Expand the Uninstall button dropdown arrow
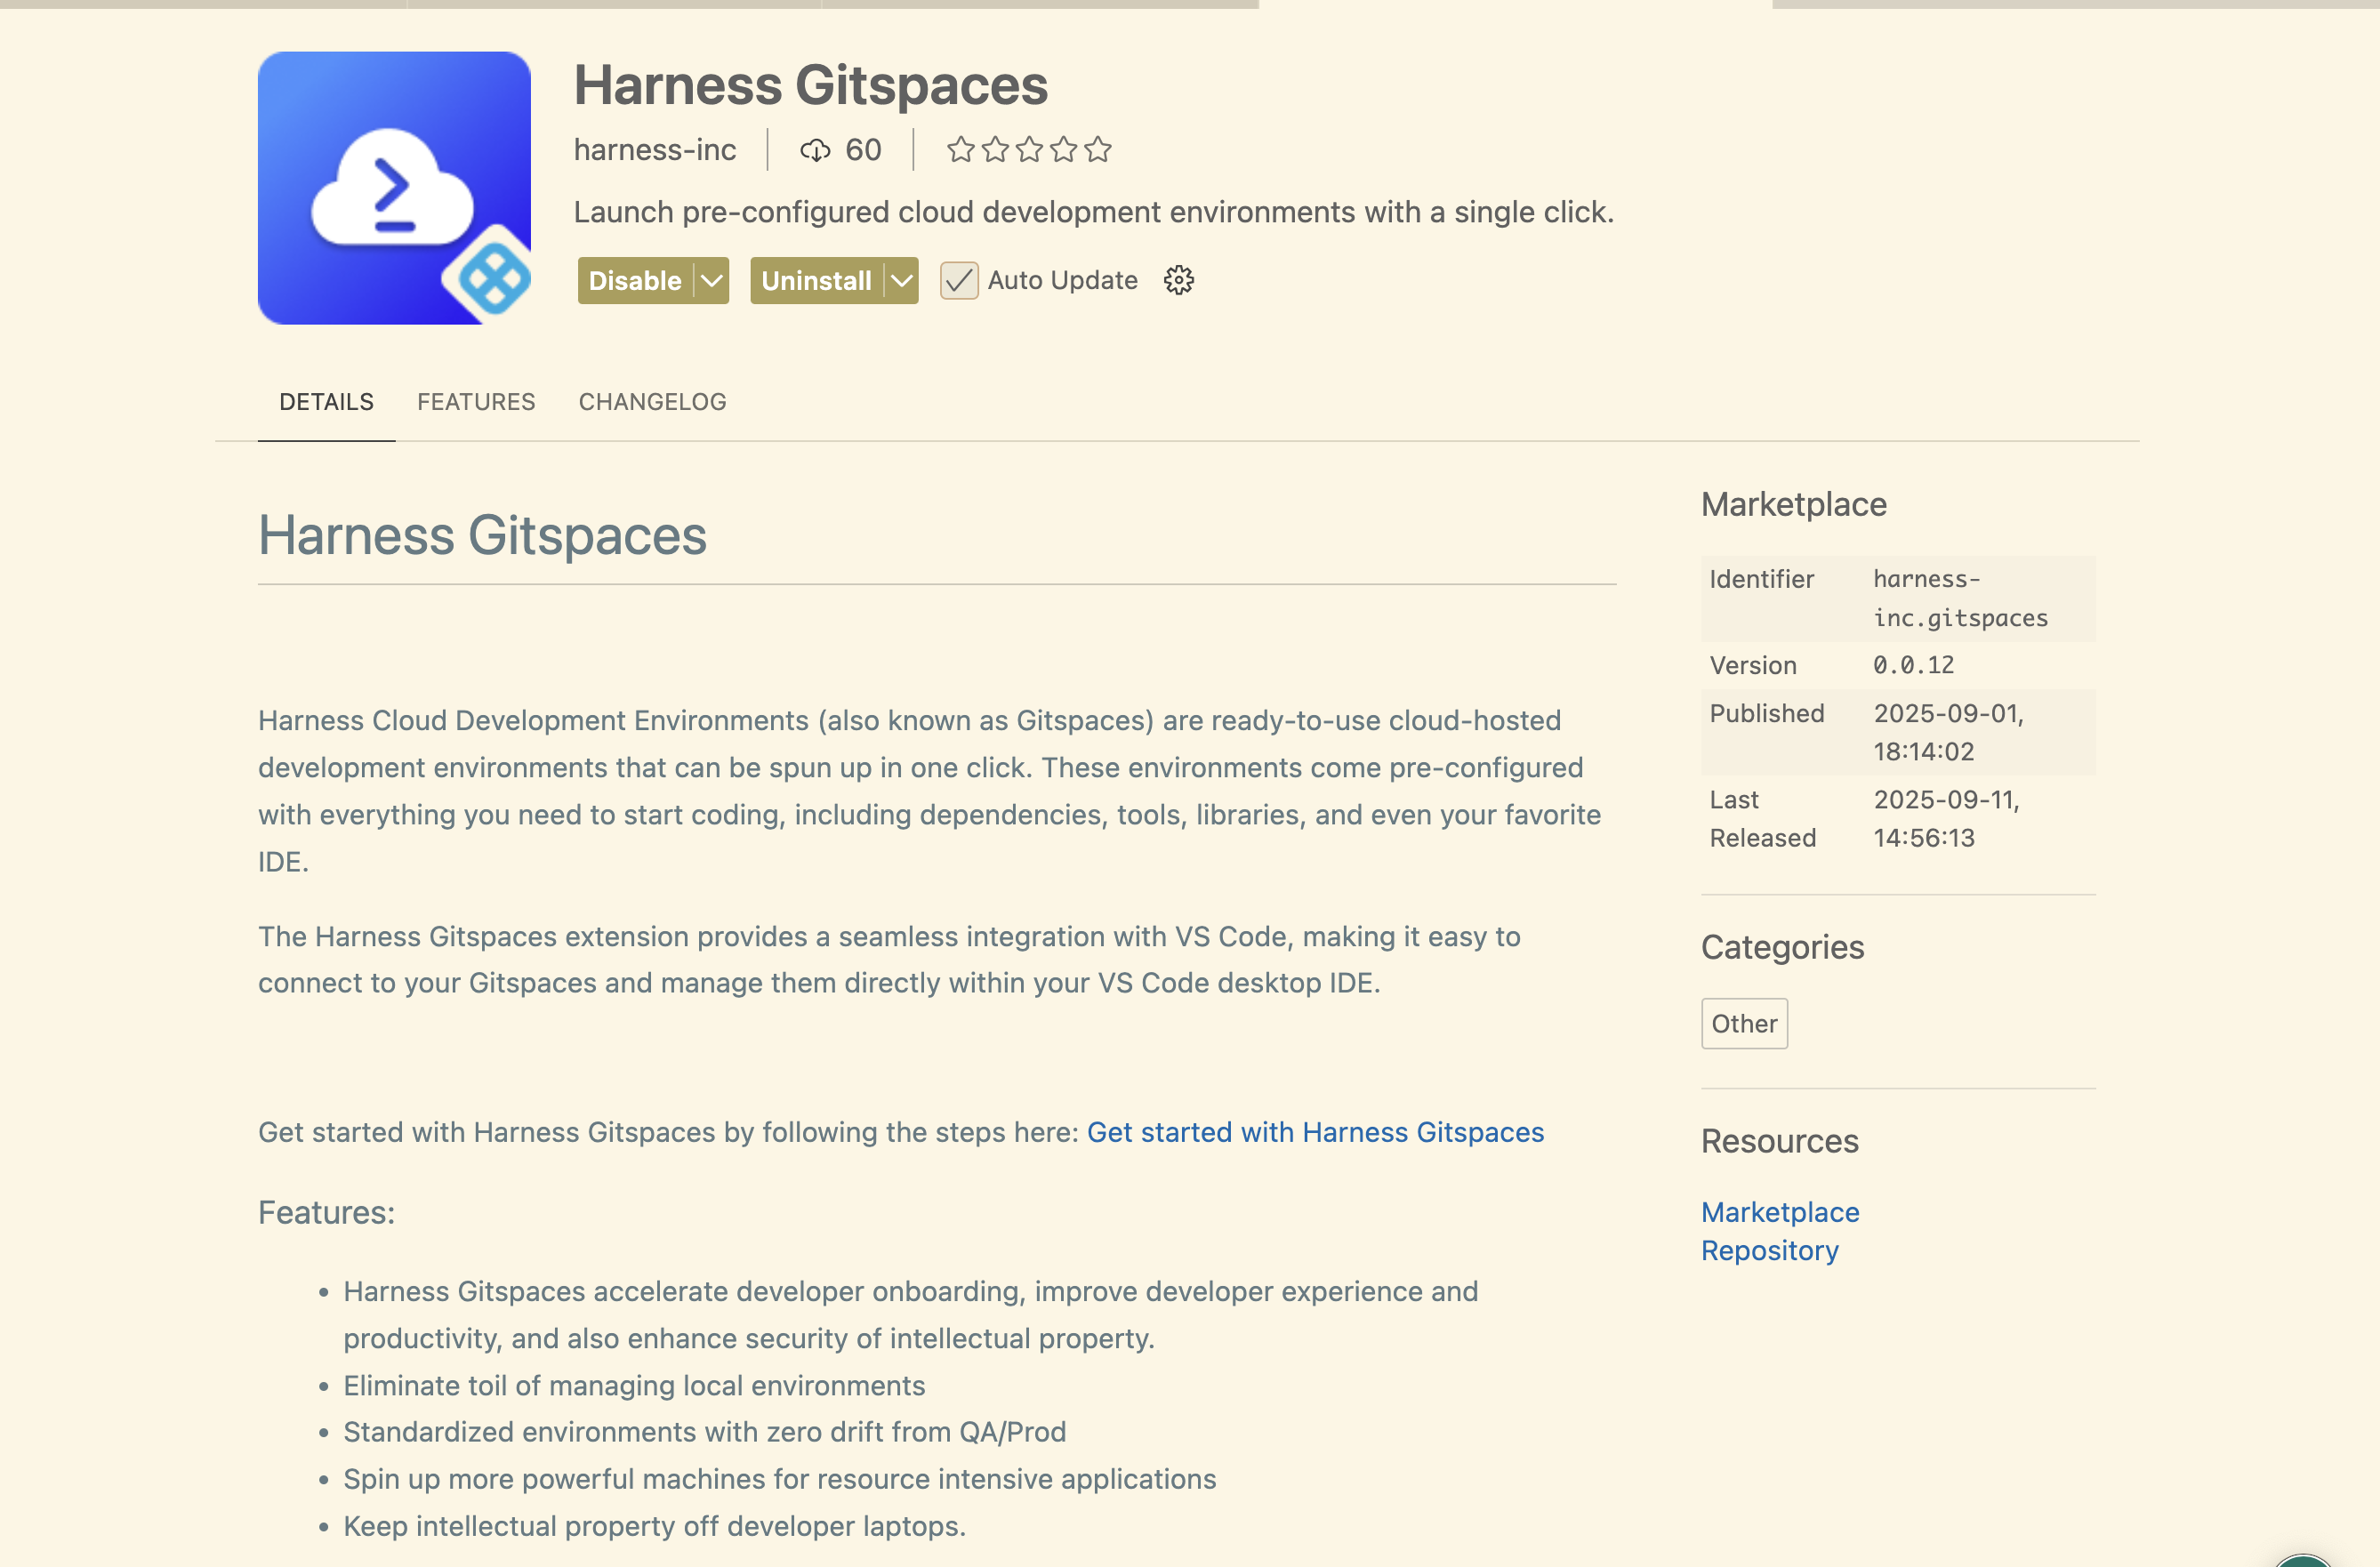The height and width of the screenshot is (1567, 2380). [902, 281]
